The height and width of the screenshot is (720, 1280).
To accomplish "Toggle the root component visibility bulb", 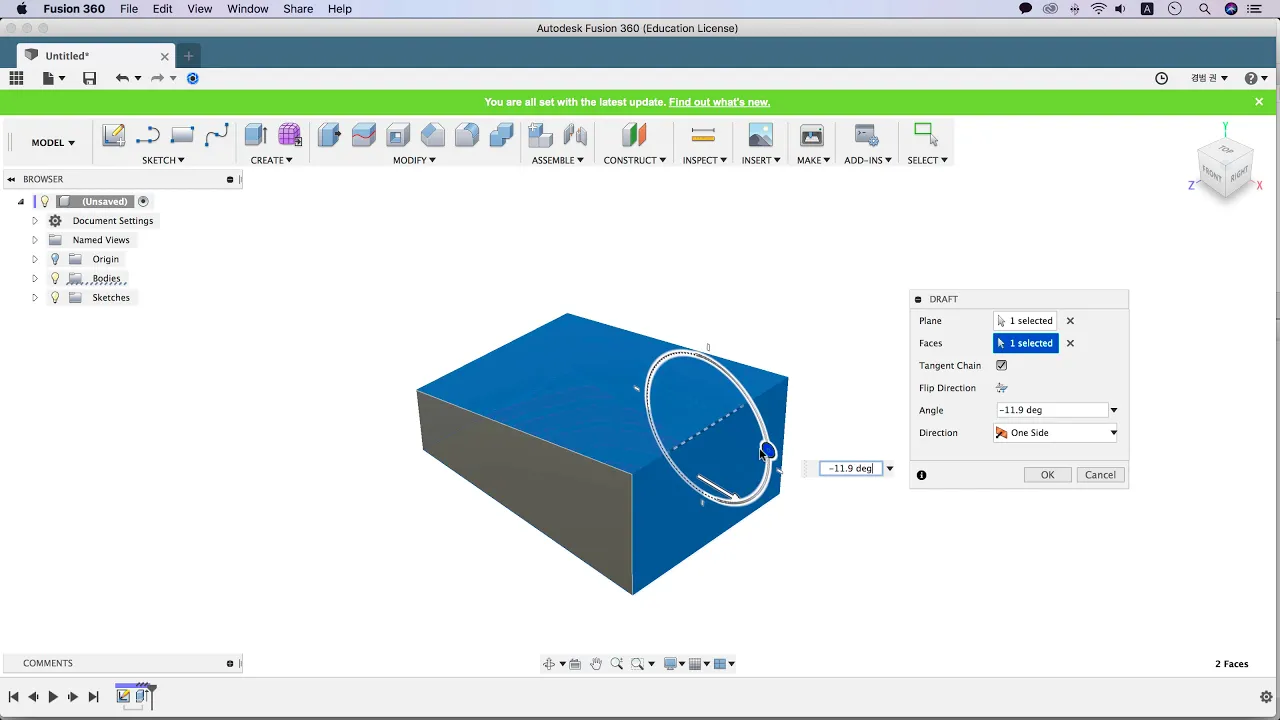I will 44,201.
